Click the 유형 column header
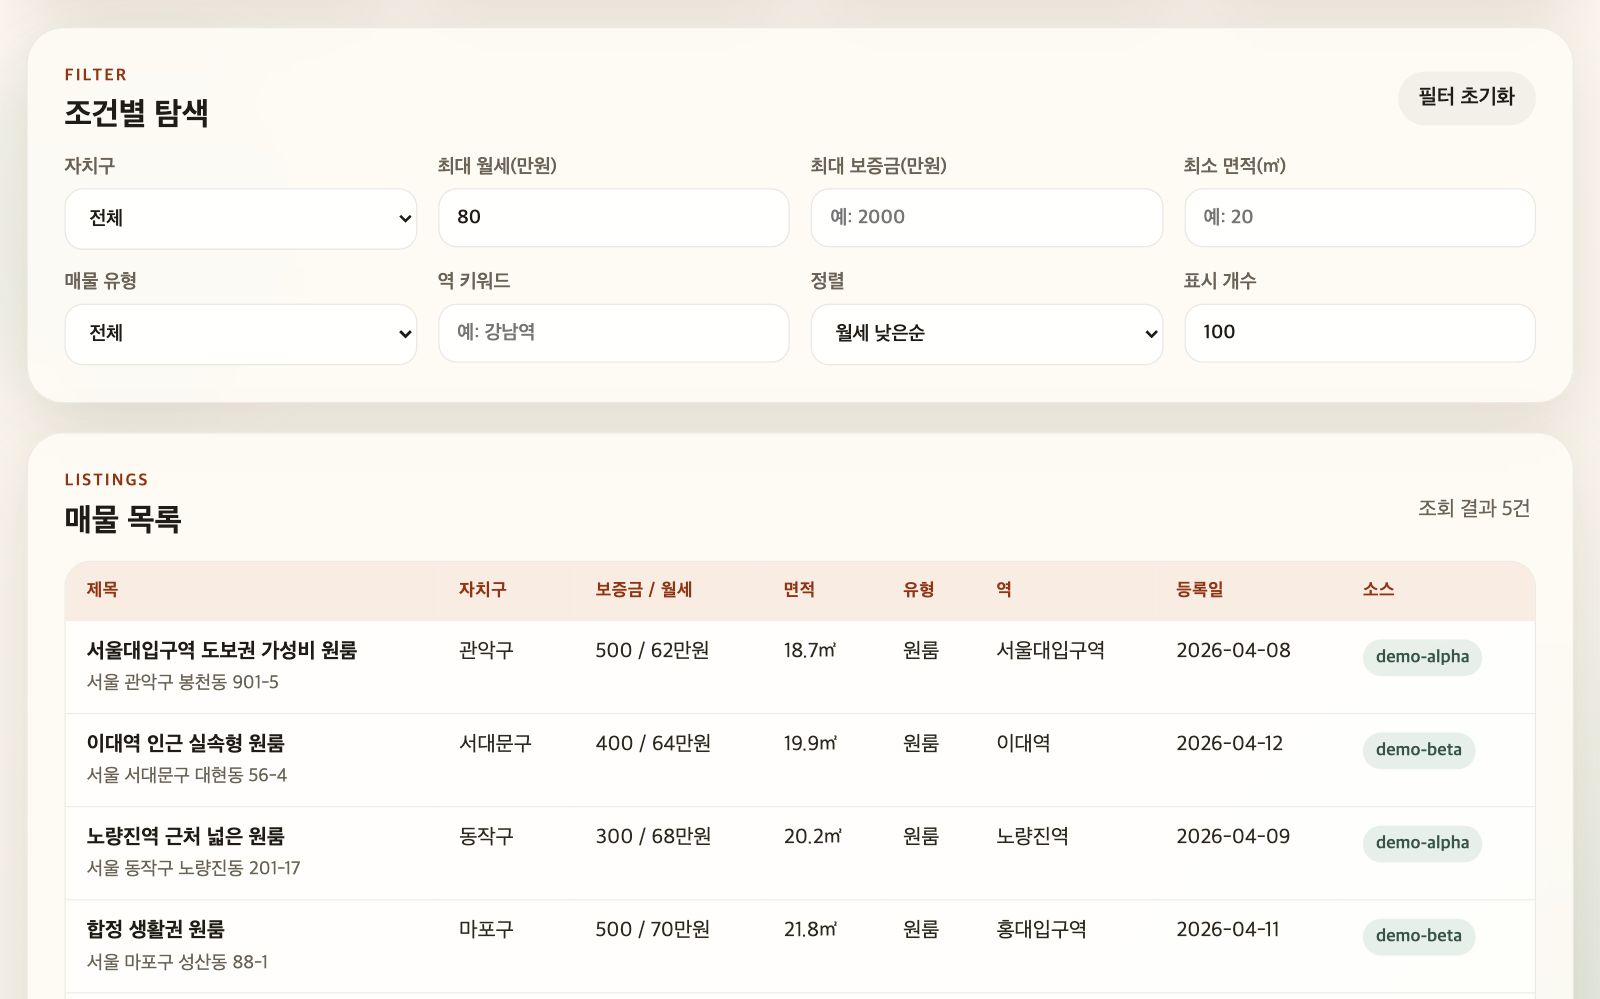Viewport: 1600px width, 999px height. coord(919,590)
